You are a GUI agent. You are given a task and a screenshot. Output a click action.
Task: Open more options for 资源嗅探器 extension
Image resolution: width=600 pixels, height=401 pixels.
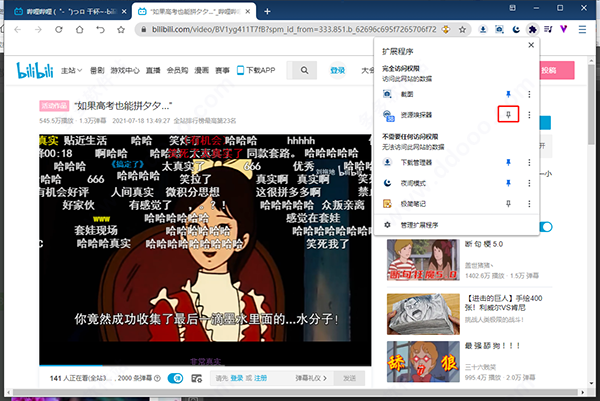coord(529,115)
